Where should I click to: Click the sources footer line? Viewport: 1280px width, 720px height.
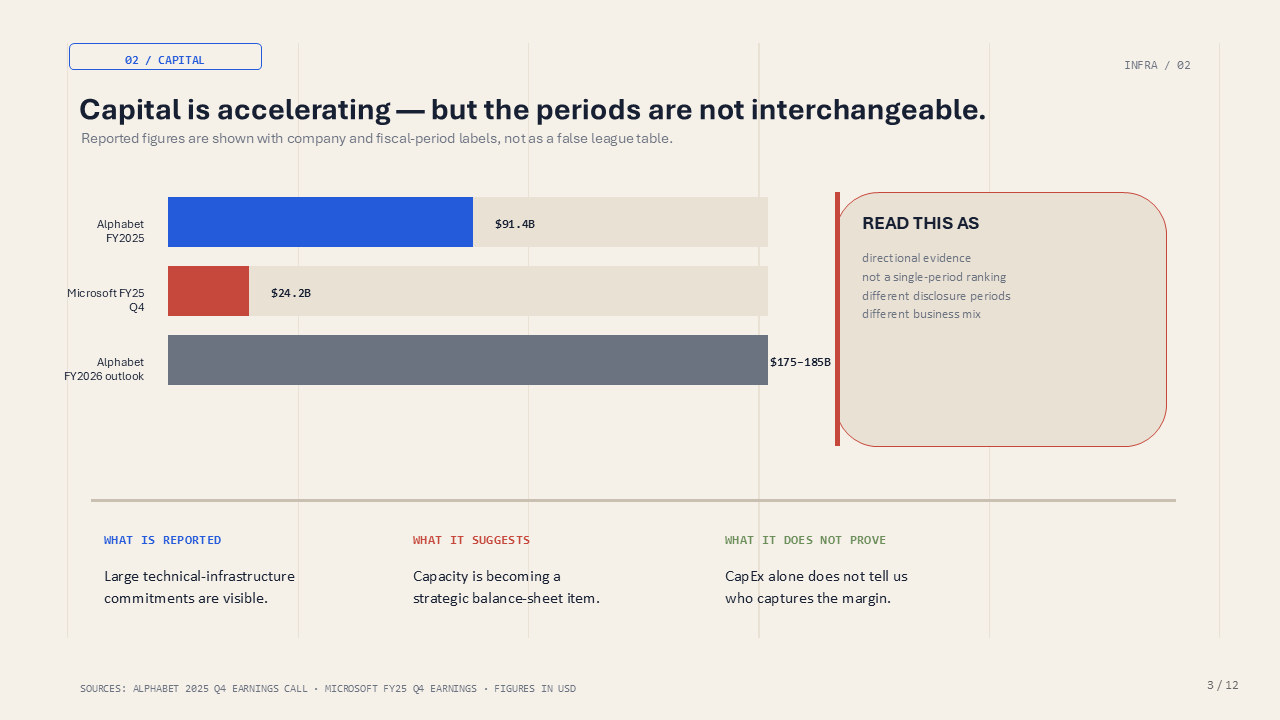click(x=328, y=689)
